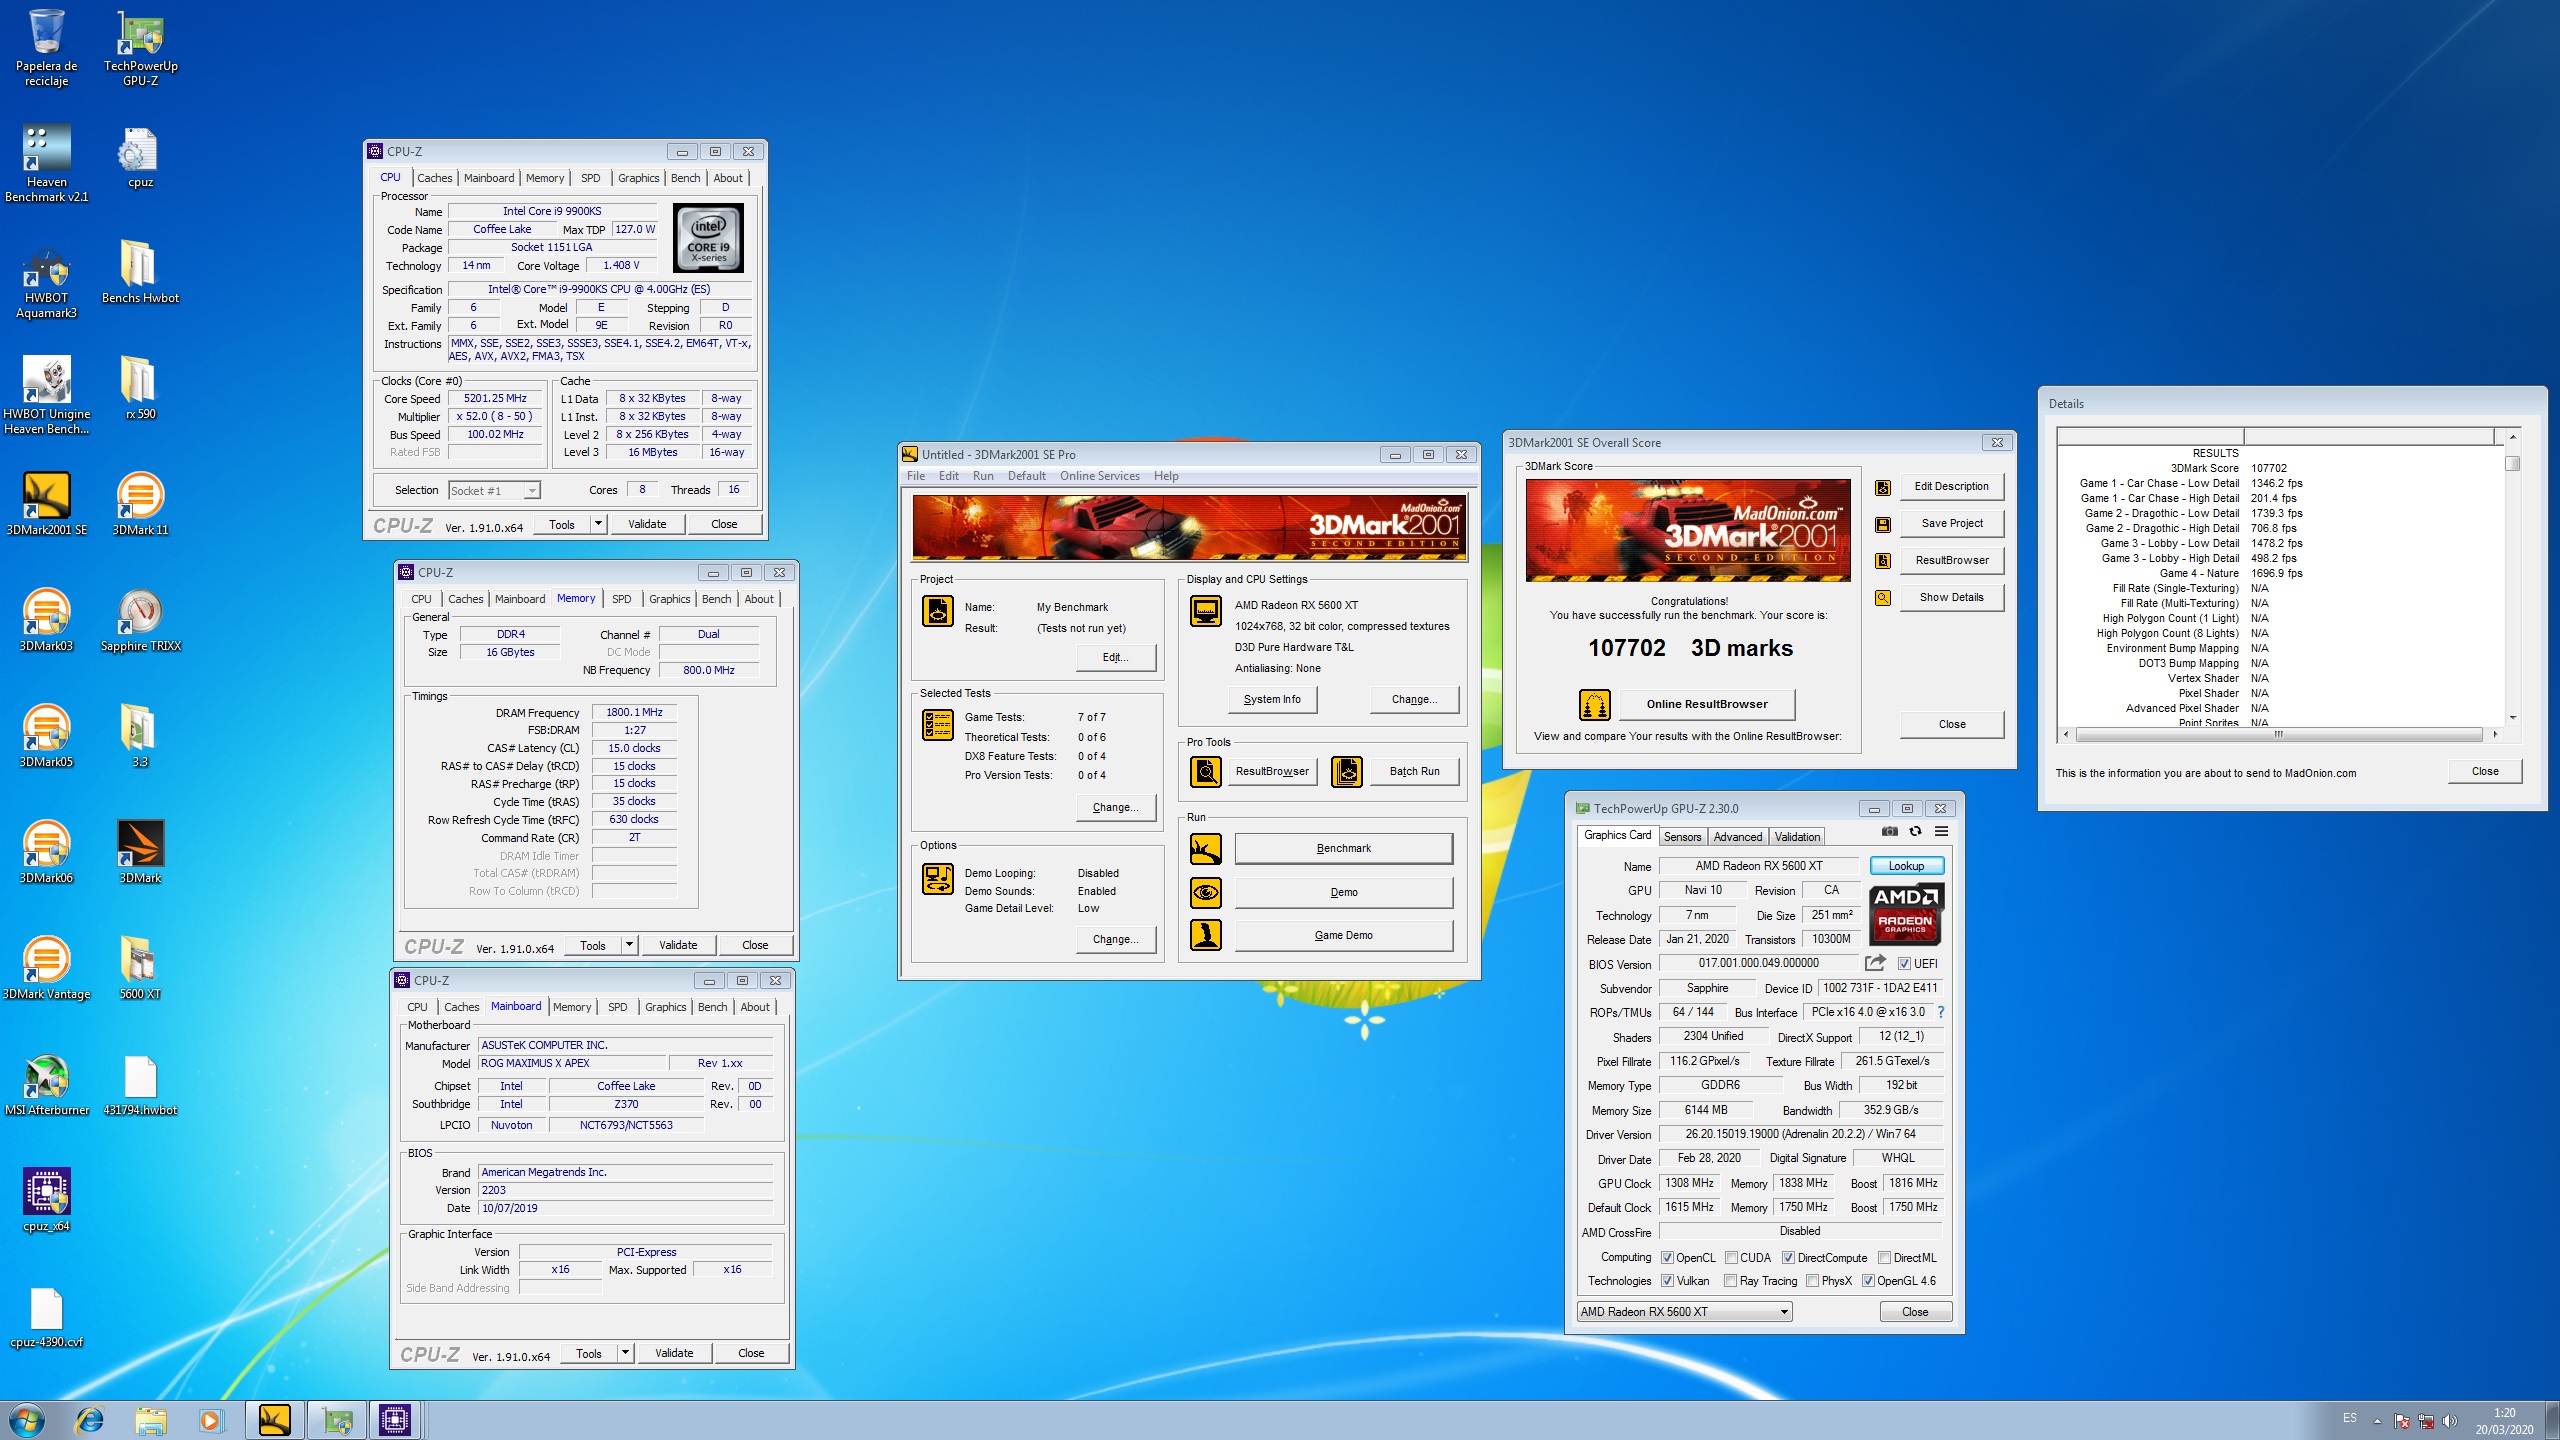Viewport: 2560px width, 1440px height.
Task: Click the Show Details button
Action: [x=1951, y=598]
